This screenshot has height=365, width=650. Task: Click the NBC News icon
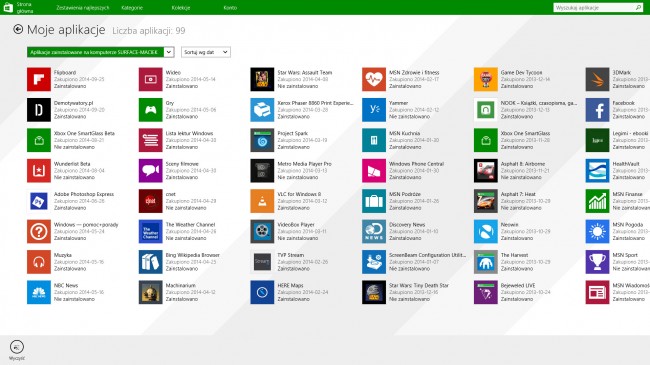39,292
